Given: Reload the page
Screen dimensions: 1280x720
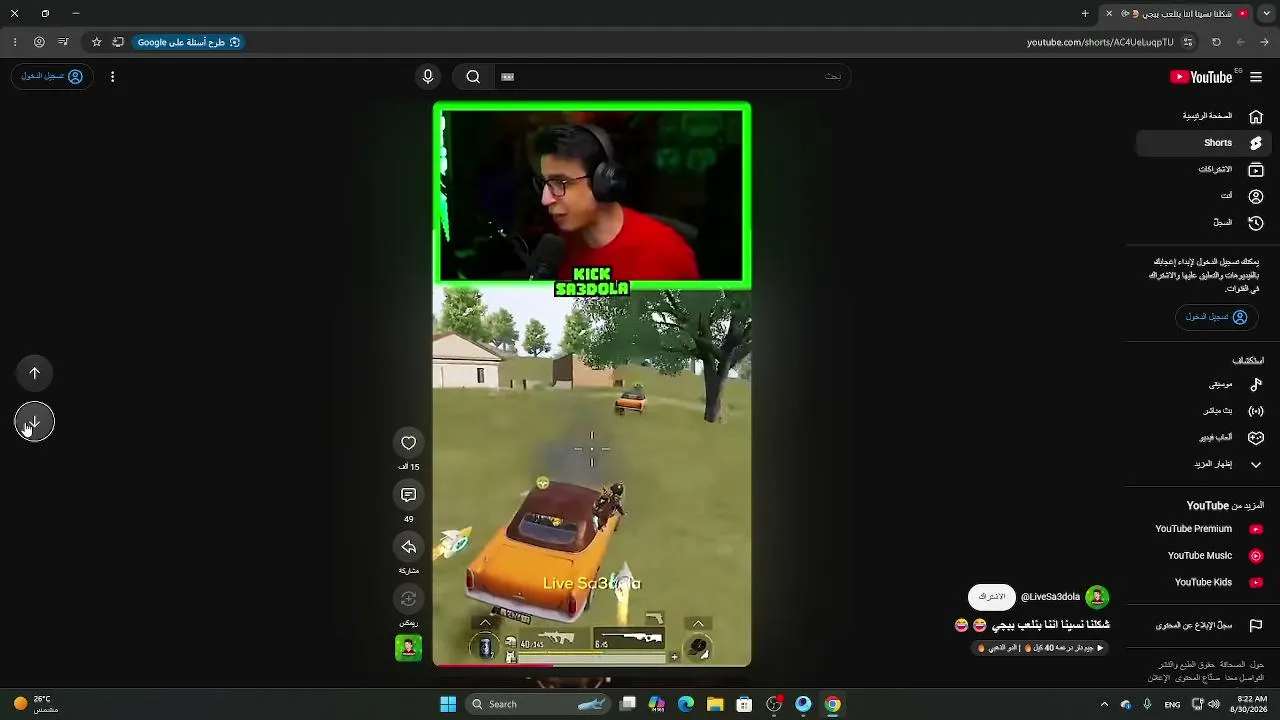Looking at the screenshot, I should coord(1216,42).
